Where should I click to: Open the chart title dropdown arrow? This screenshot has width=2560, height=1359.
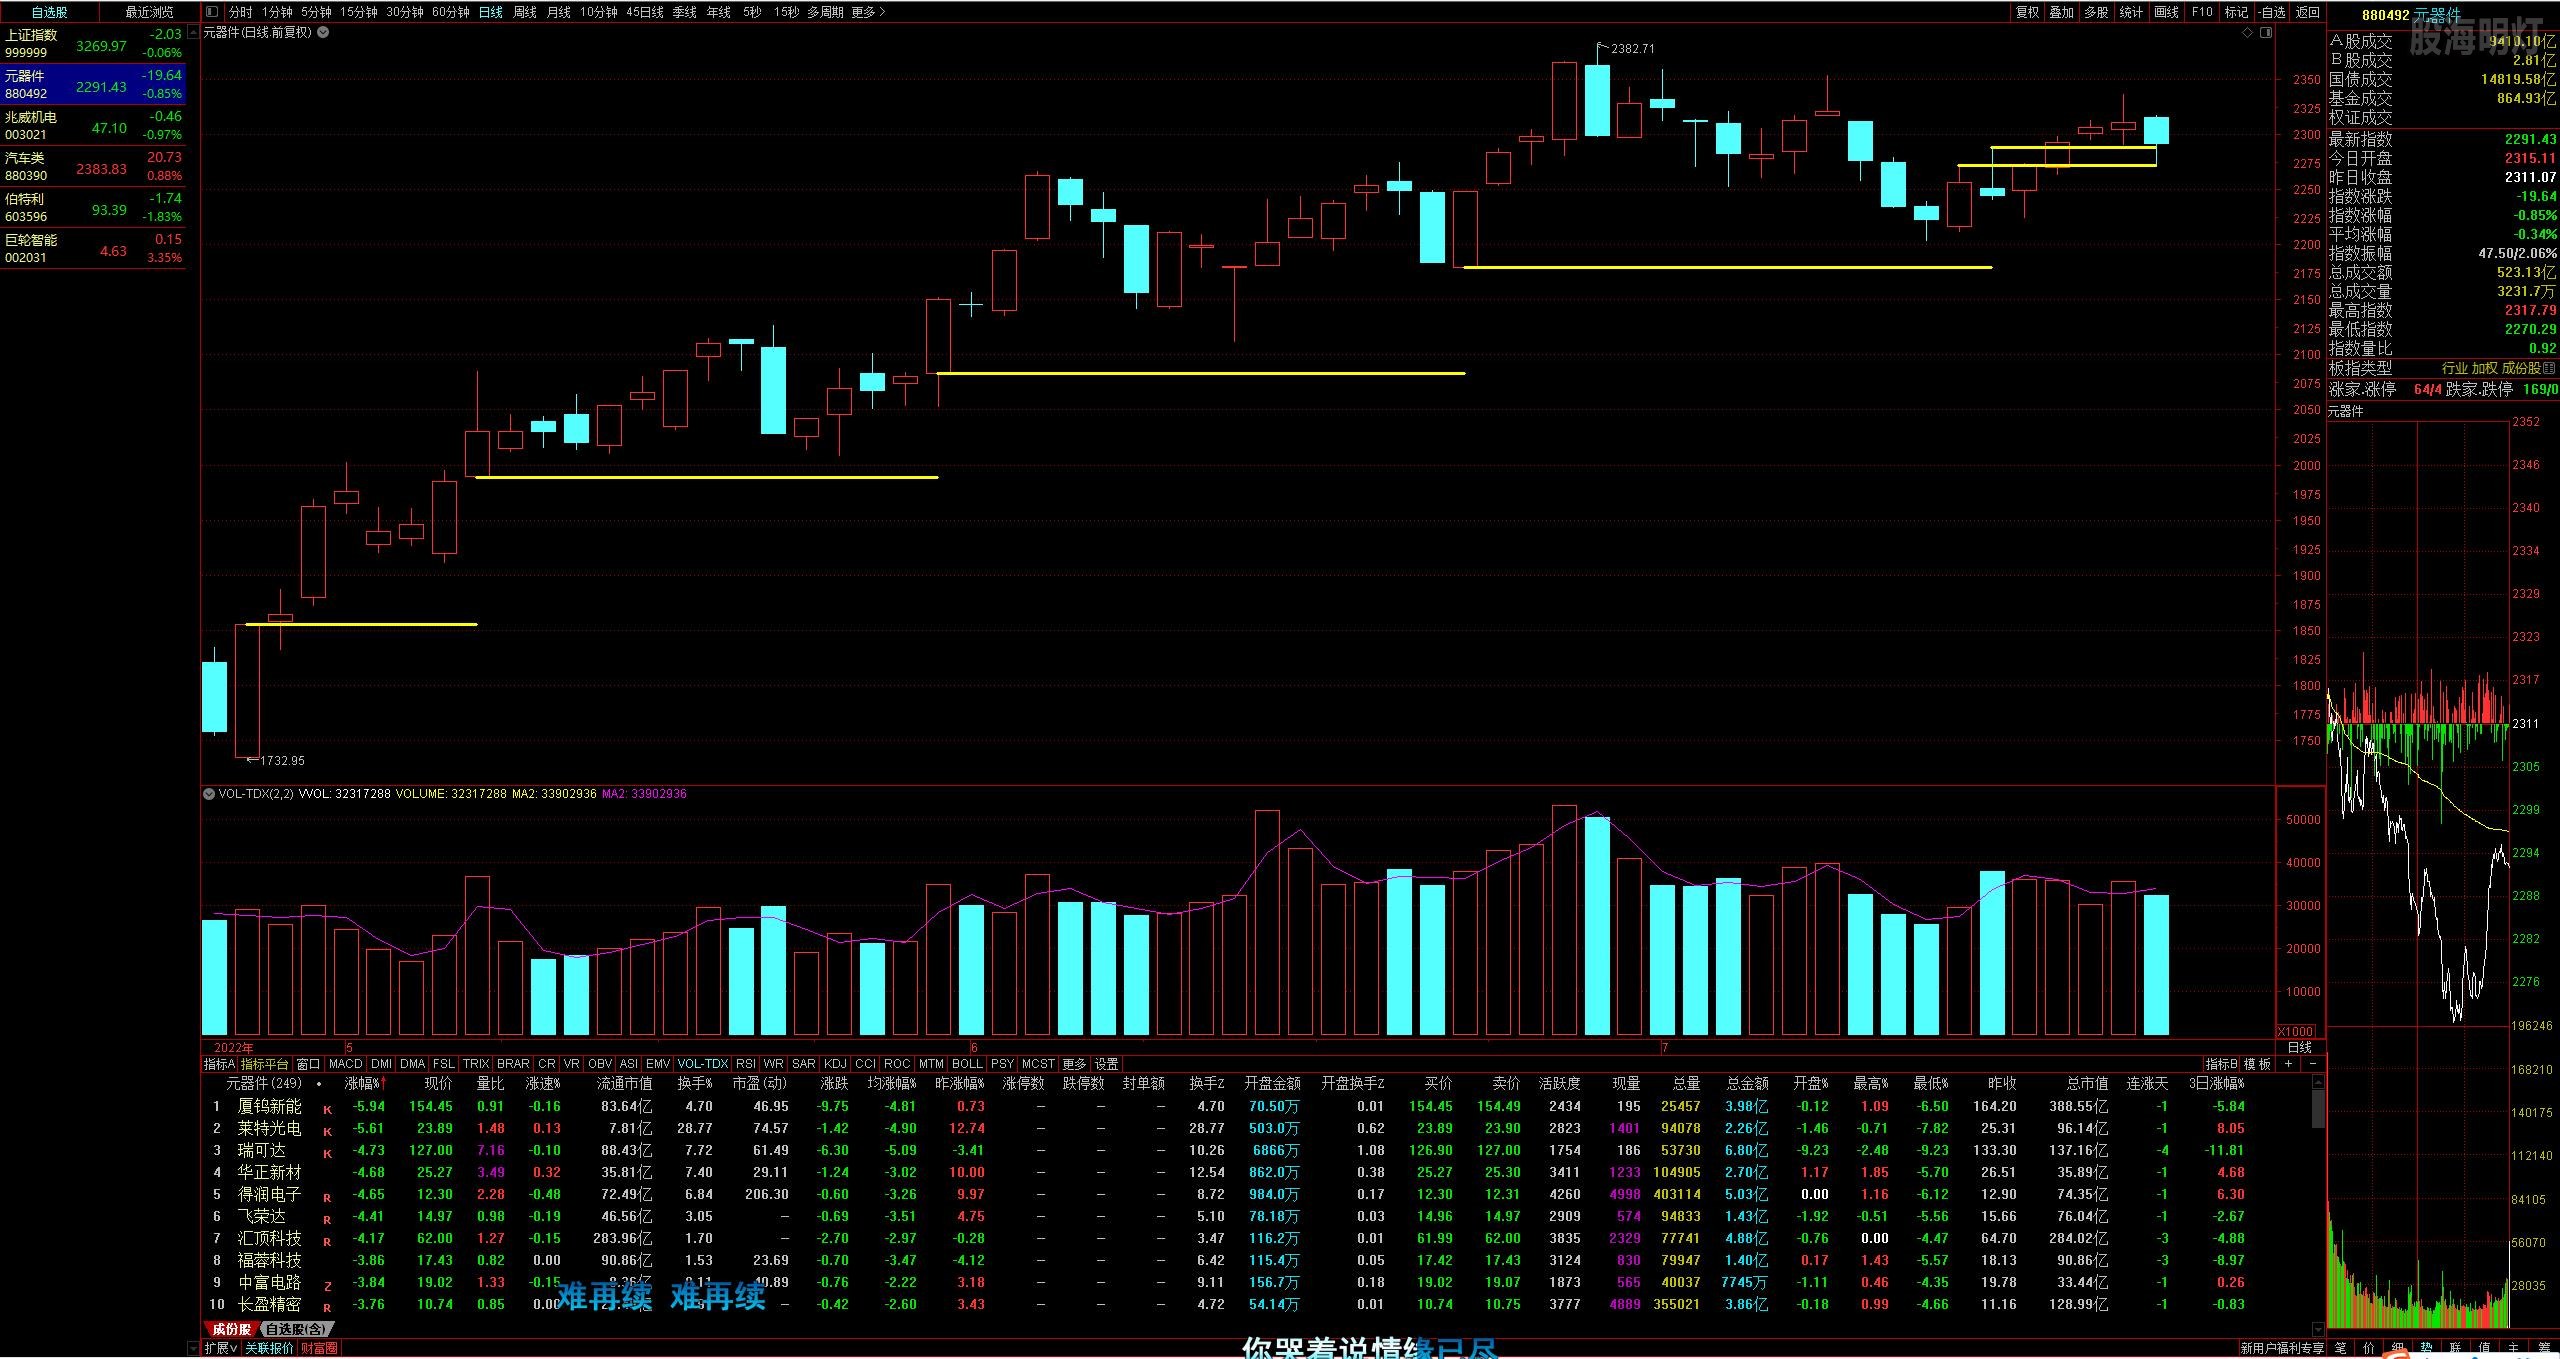pos(323,32)
